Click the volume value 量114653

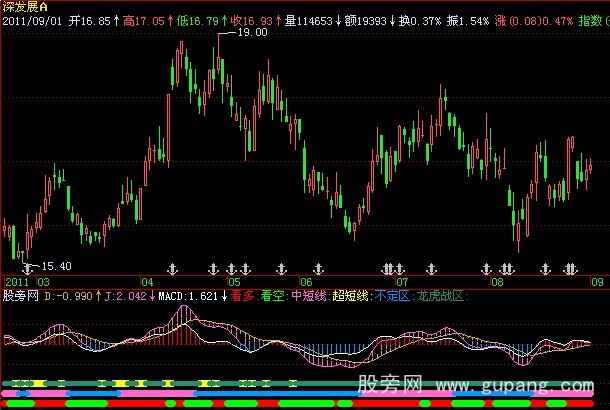click(x=308, y=21)
